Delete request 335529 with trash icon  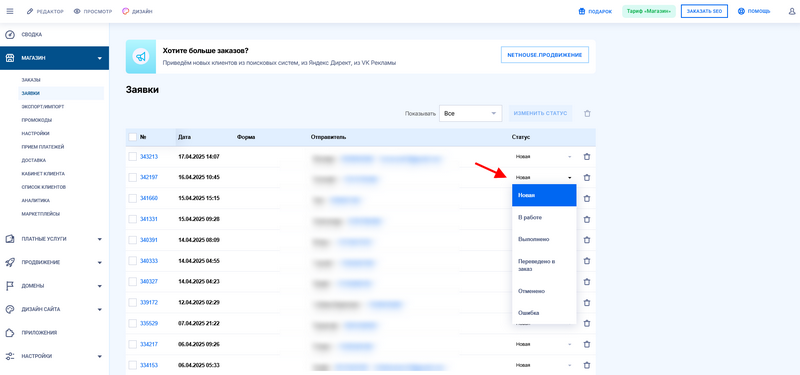587,323
